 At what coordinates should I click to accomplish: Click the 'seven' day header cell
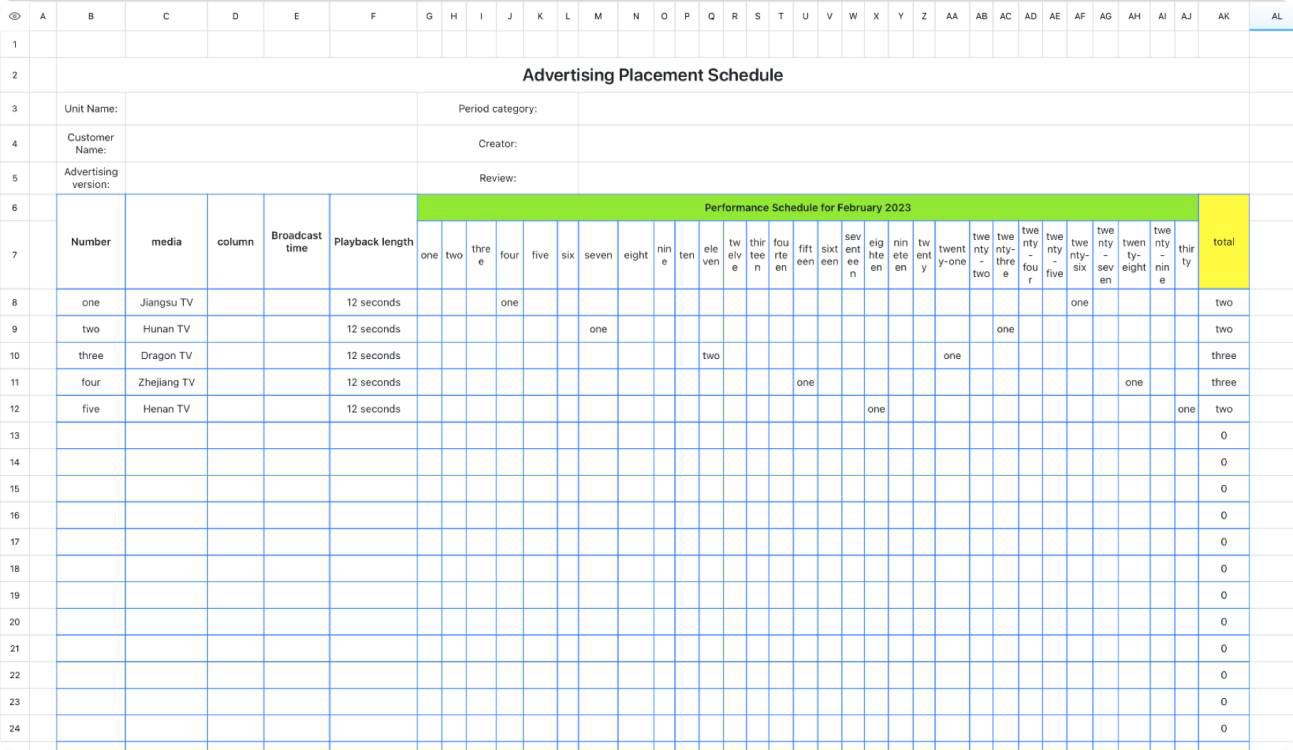598,255
